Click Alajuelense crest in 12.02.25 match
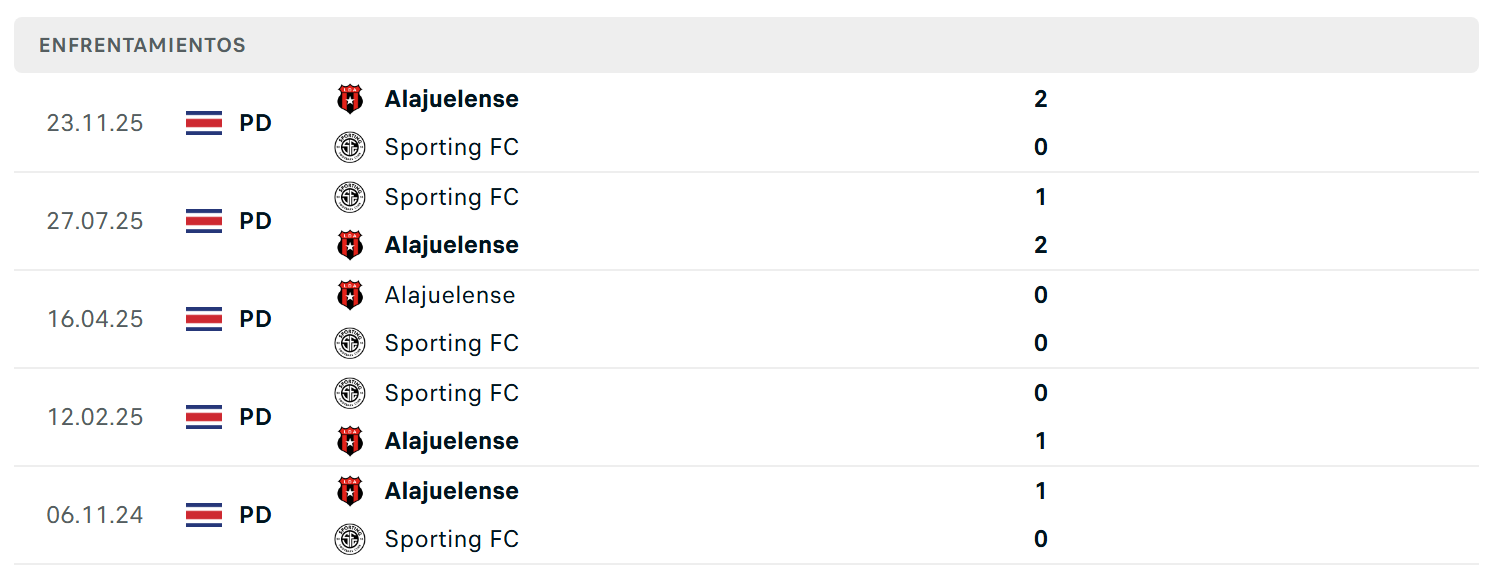The width and height of the screenshot is (1495, 583). [x=350, y=441]
